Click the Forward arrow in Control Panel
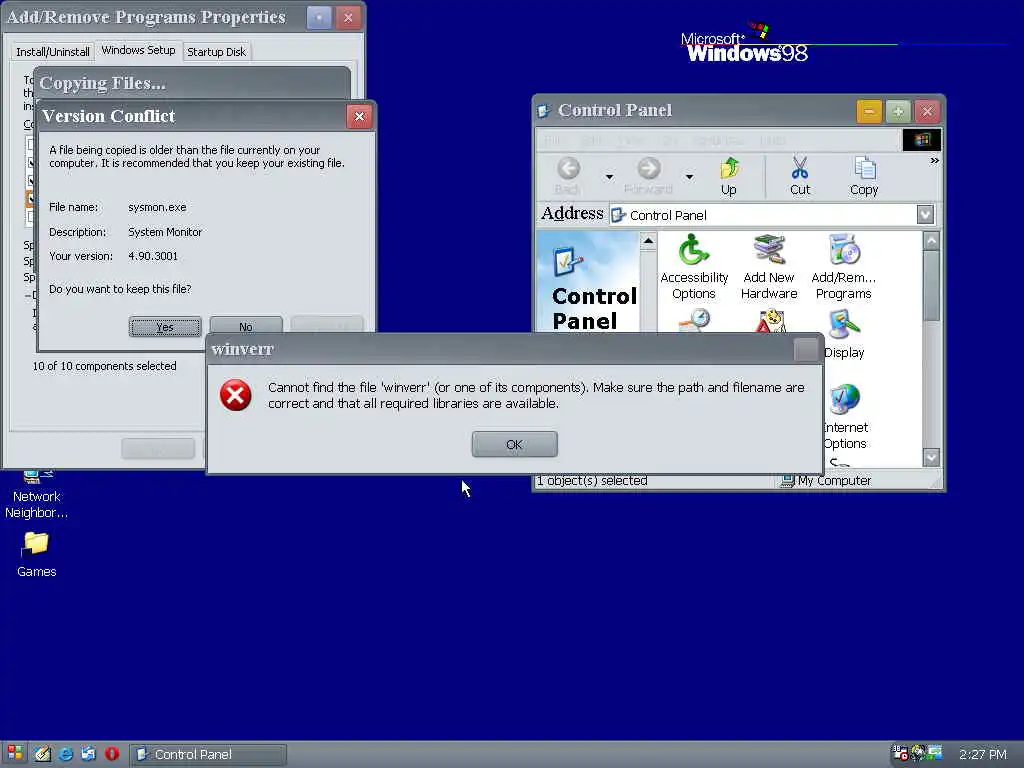Screen dimensions: 1024x768 (x=648, y=176)
